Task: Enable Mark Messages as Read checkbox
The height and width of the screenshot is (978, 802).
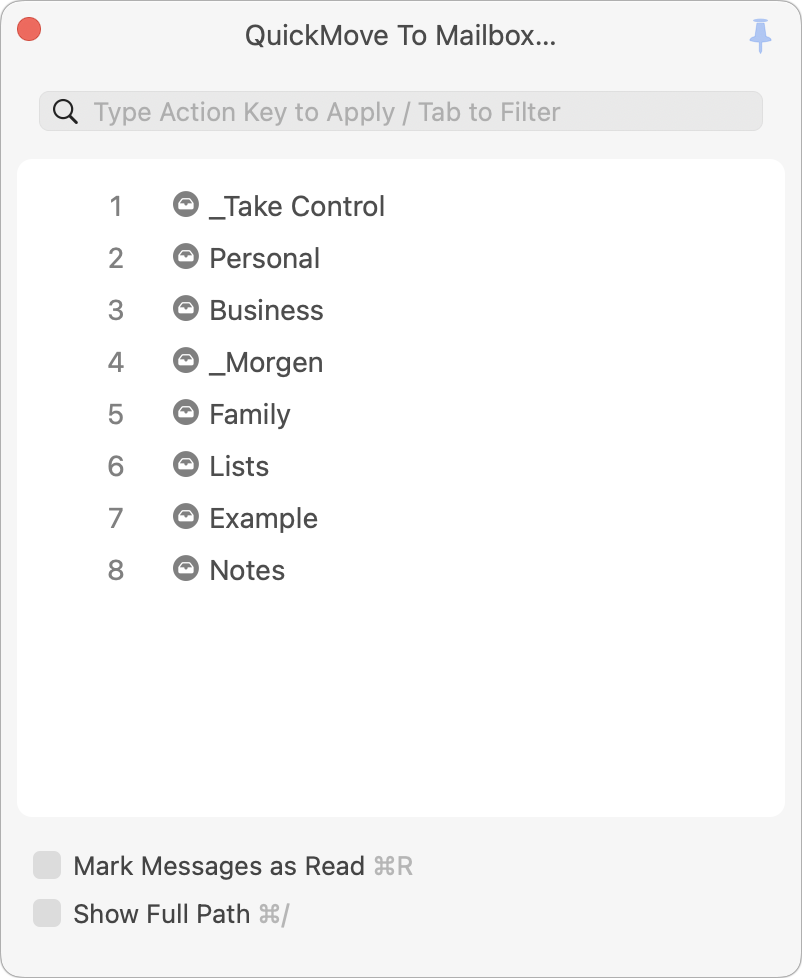Action: coord(47,866)
